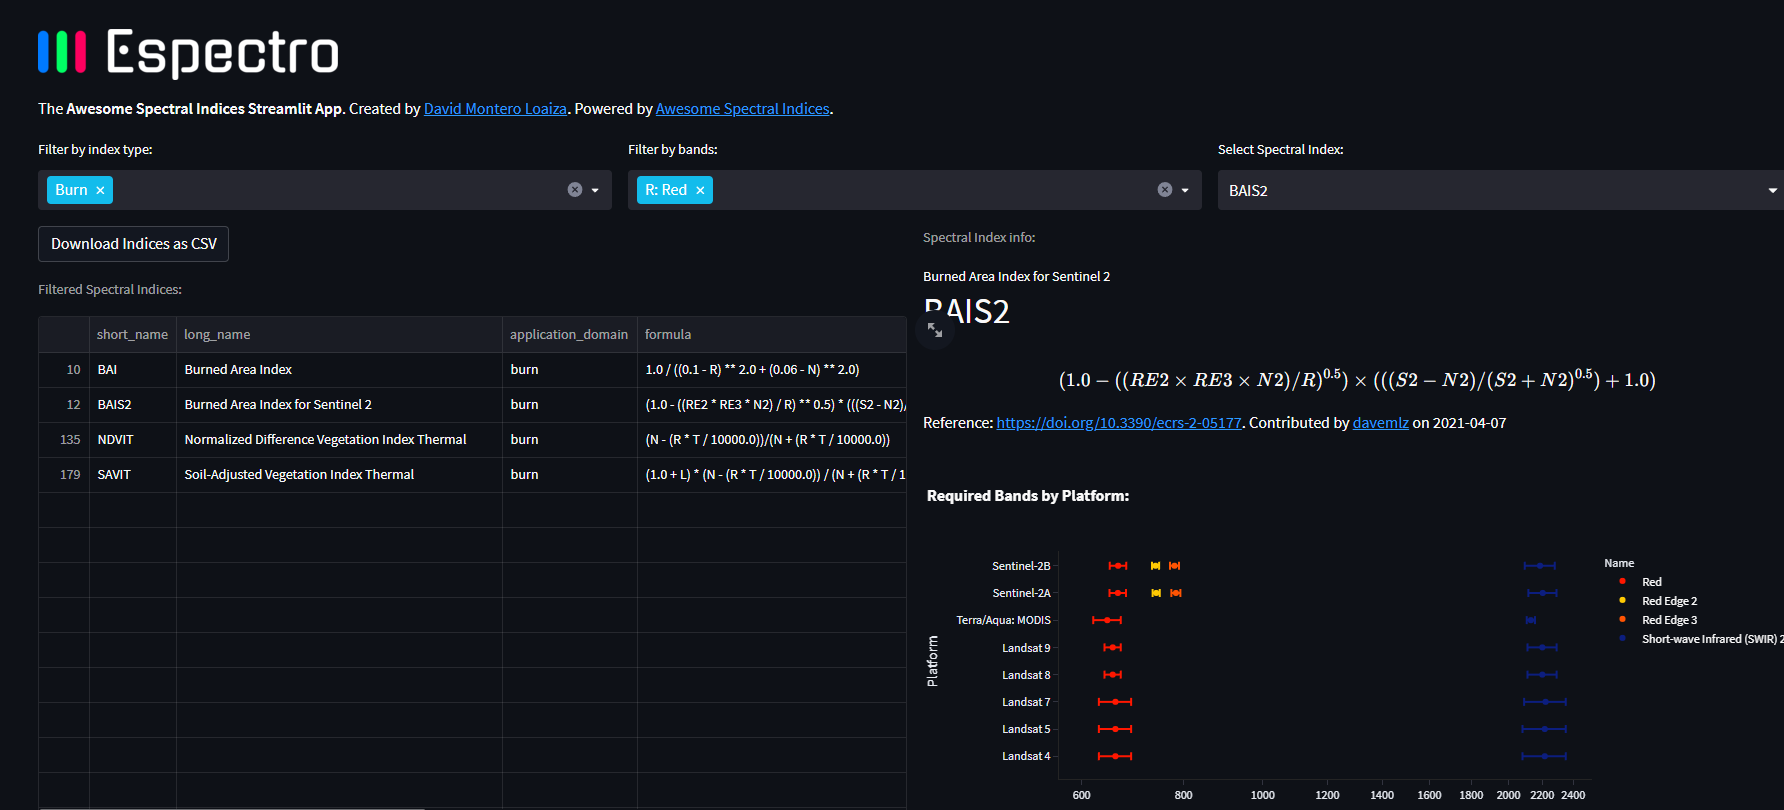Click the NDVIT formula cell
The width and height of the screenshot is (1784, 810).
(x=772, y=440)
